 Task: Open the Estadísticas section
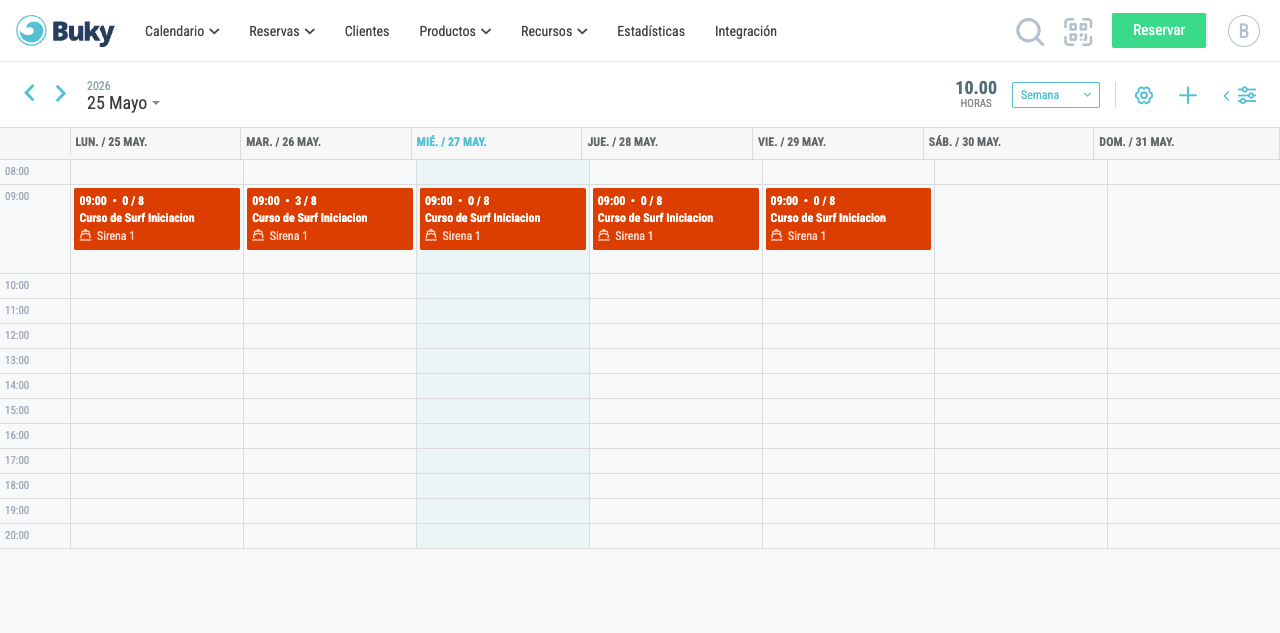tap(651, 31)
